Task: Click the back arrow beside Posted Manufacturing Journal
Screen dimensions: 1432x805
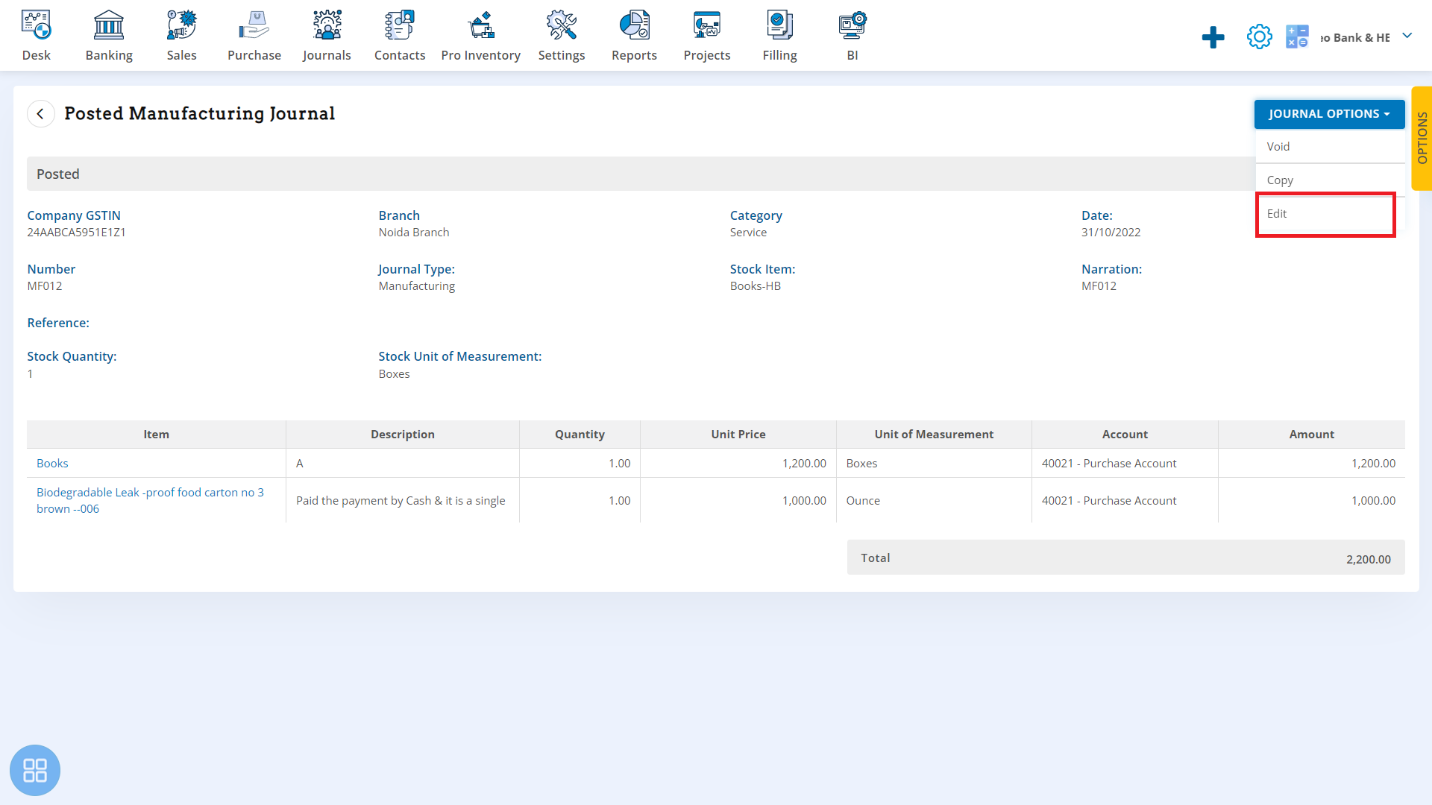Action: [x=40, y=114]
